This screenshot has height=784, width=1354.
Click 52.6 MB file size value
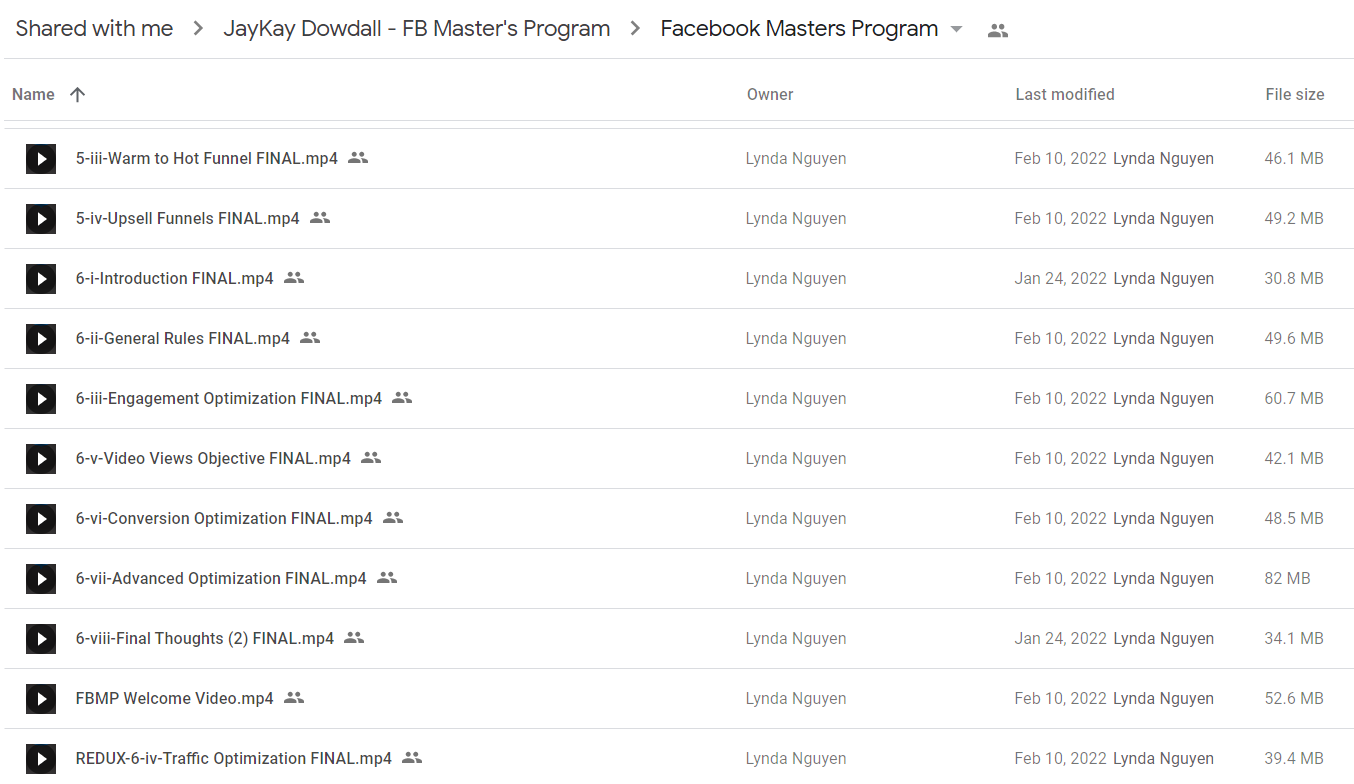(x=1294, y=698)
